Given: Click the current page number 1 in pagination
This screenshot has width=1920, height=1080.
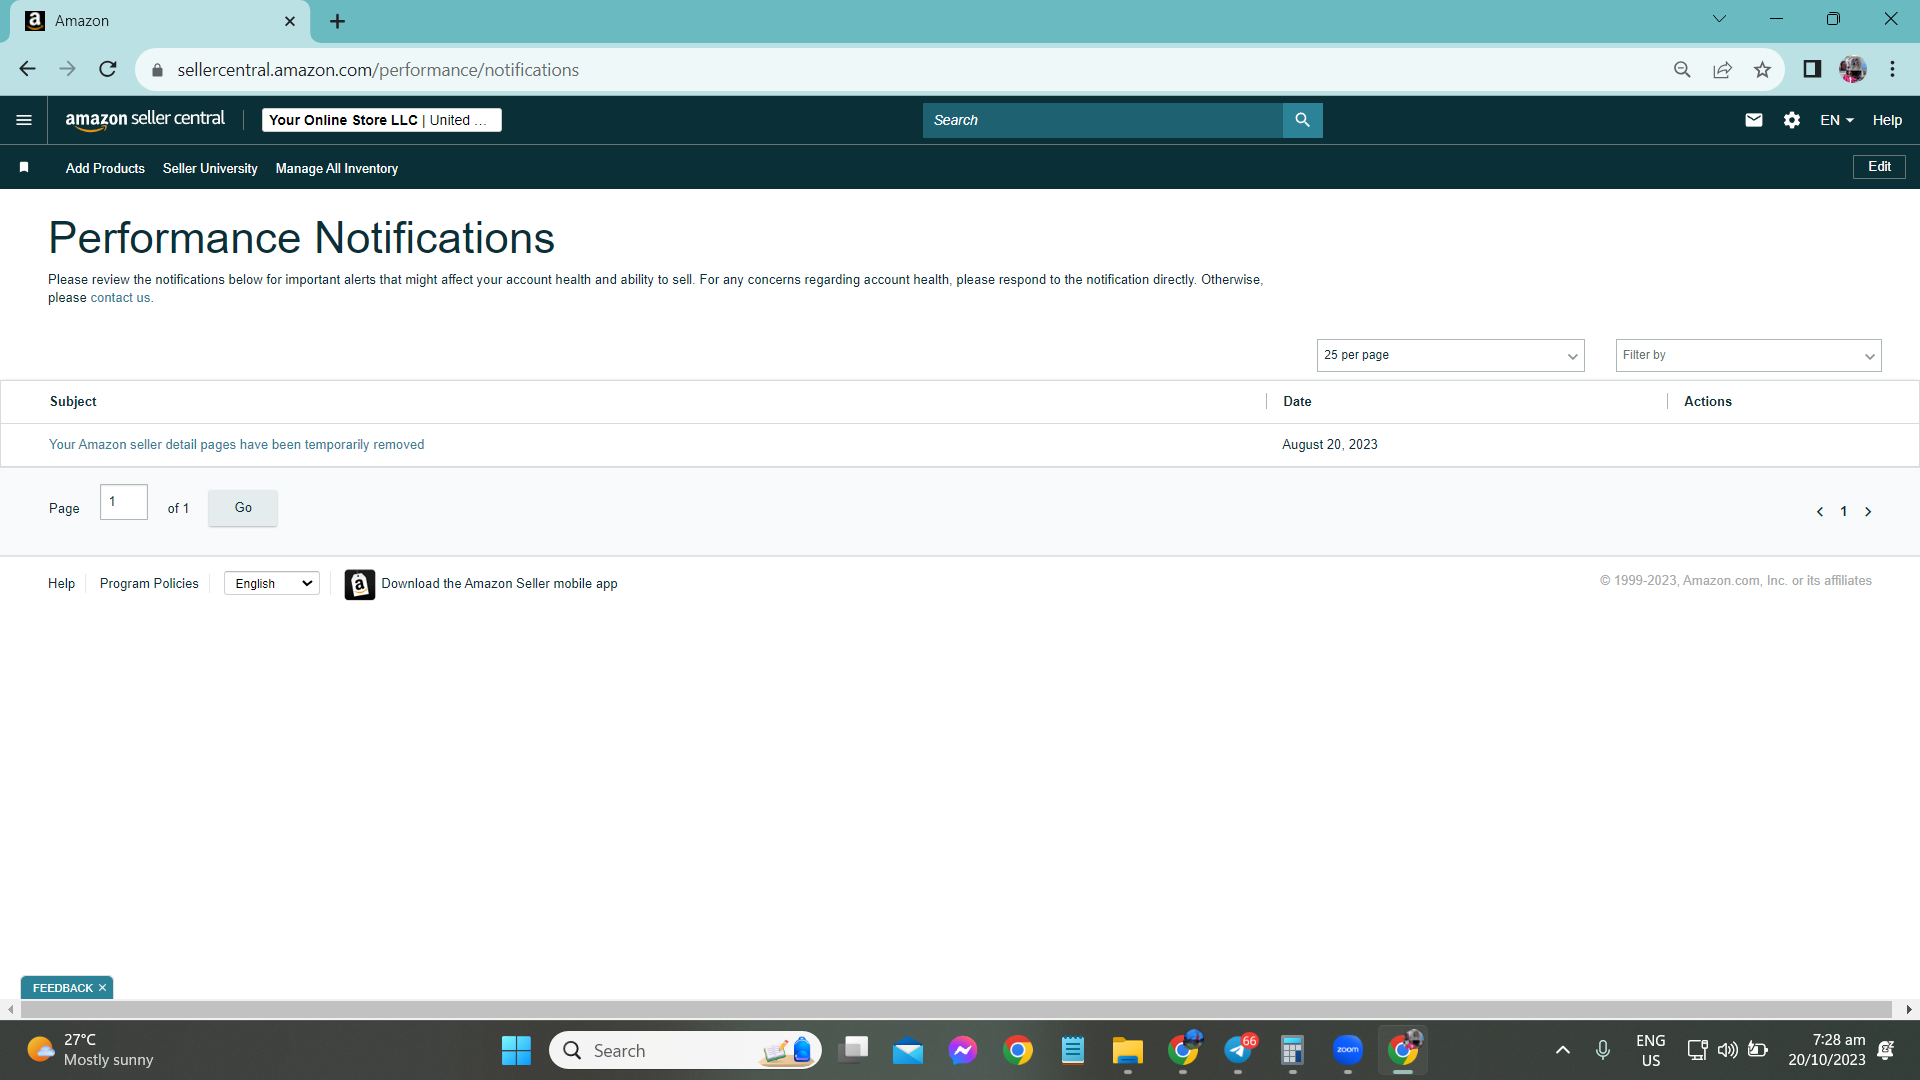Looking at the screenshot, I should pos(1844,512).
